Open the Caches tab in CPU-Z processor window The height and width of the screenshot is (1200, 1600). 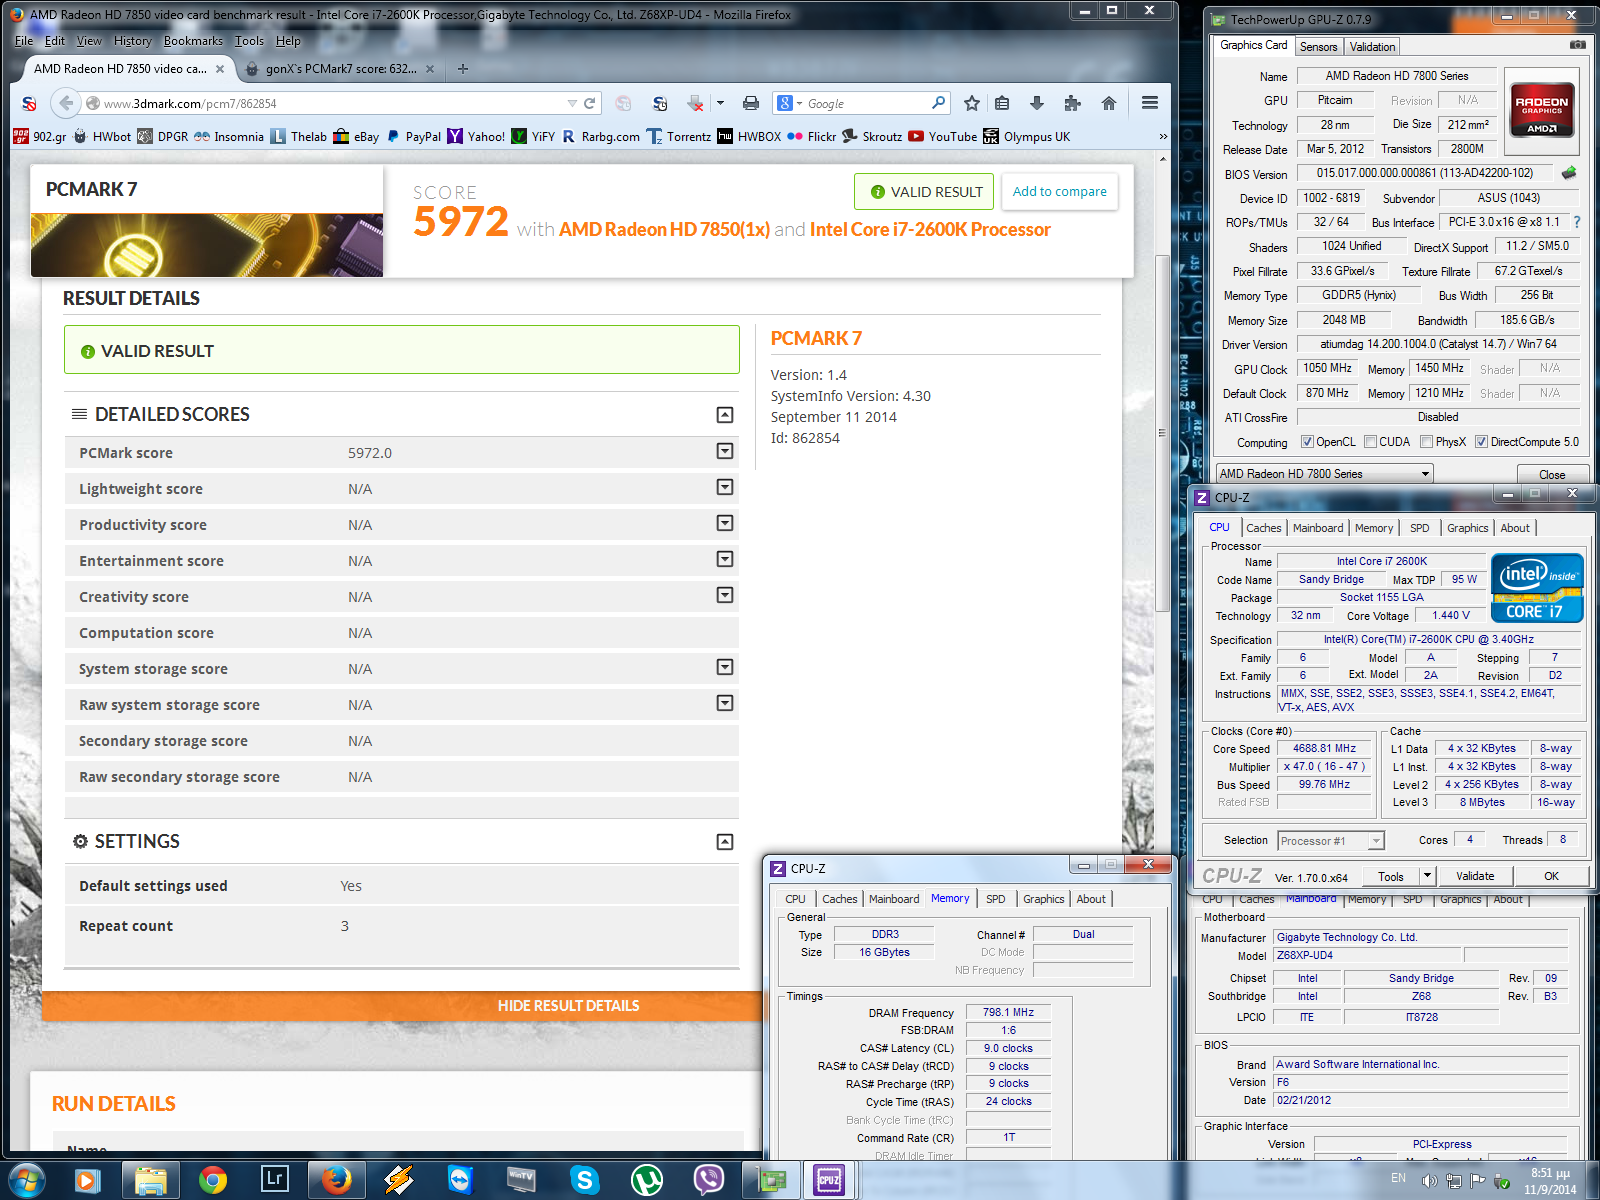coord(1263,528)
